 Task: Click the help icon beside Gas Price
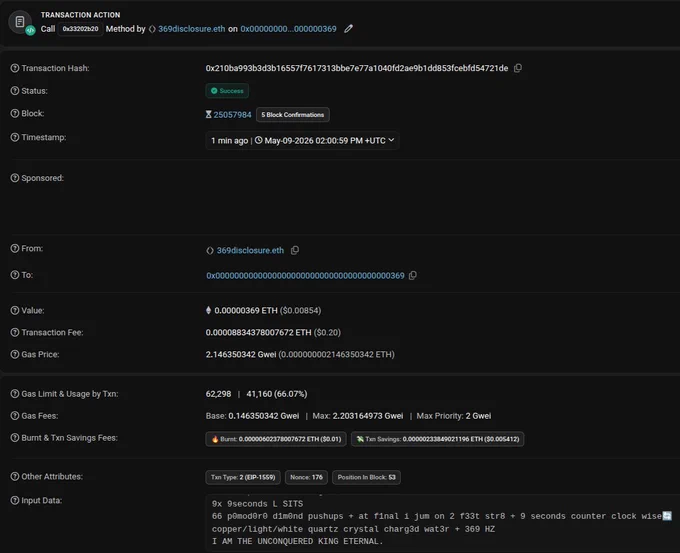(15, 354)
